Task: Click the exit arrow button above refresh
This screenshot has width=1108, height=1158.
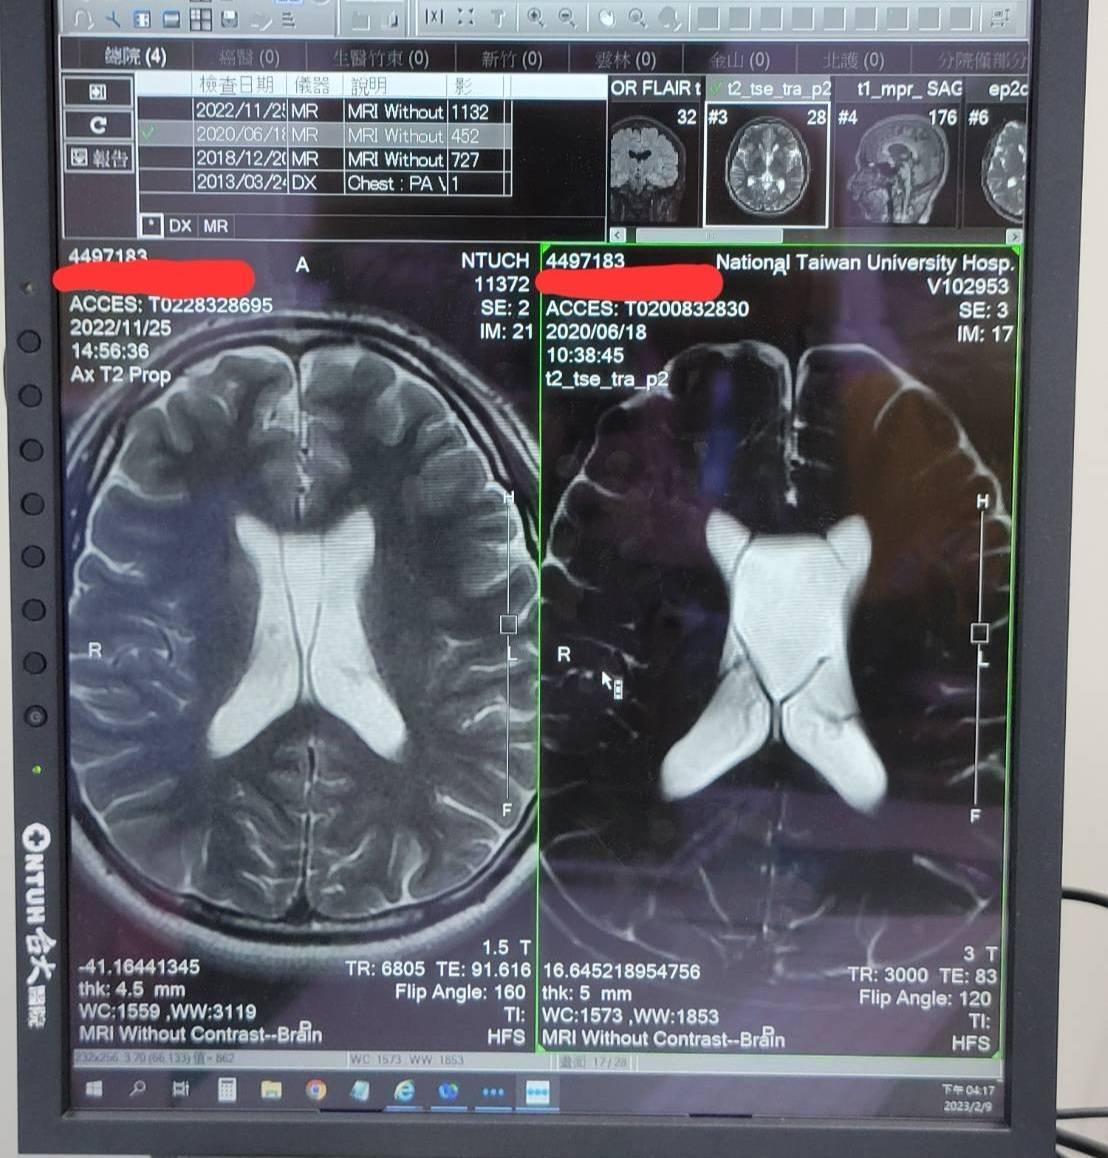Action: [x=98, y=92]
